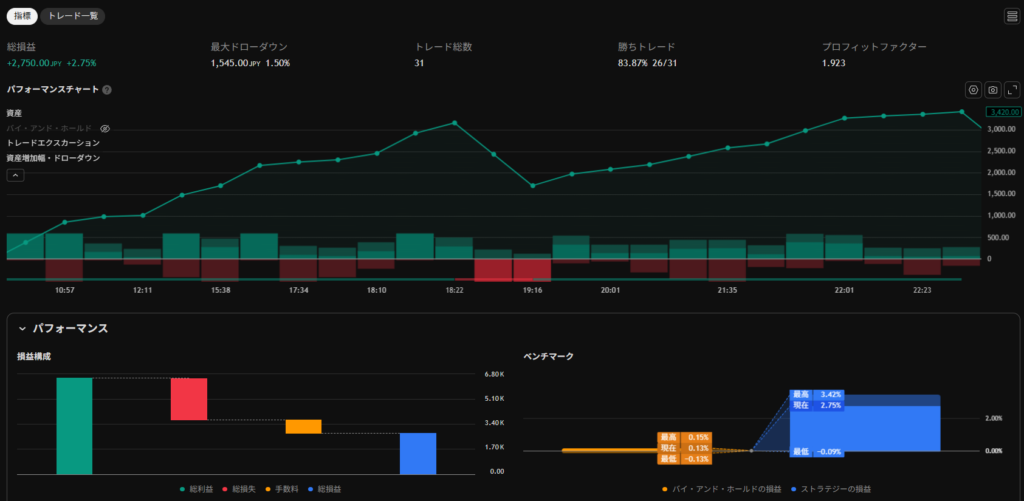Image resolution: width=1024 pixels, height=501 pixels.
Task: Toggle visibility of バイ・アンド・ホールド series
Action: 105,129
